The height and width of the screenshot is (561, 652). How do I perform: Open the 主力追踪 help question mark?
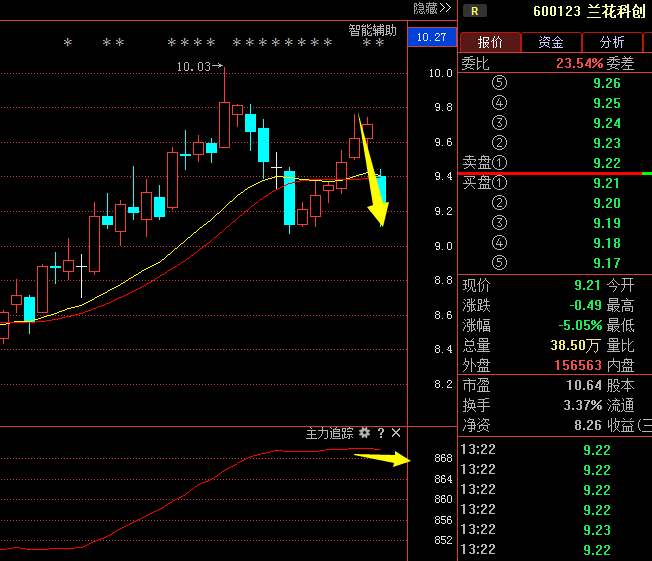pos(381,433)
